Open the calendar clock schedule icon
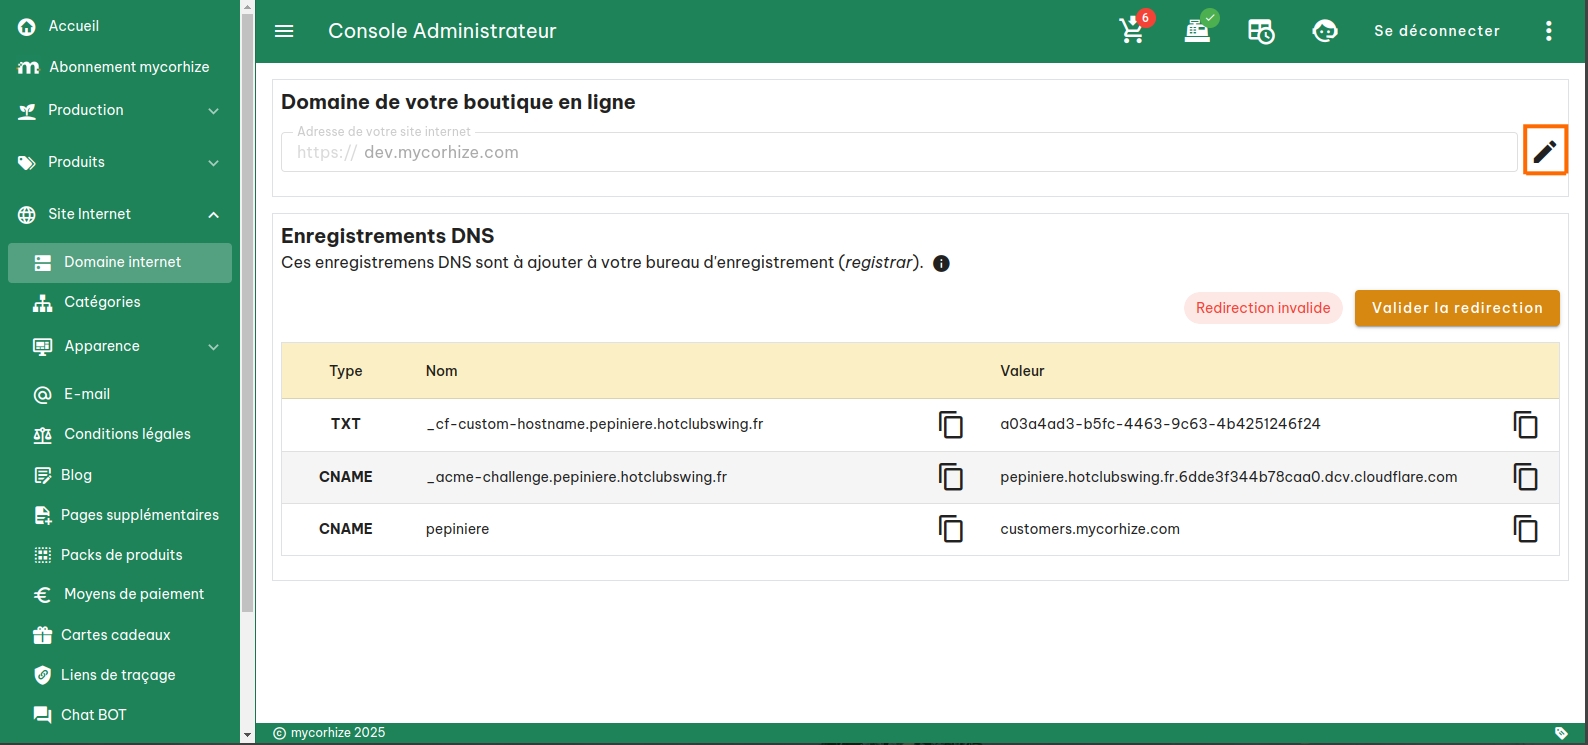The image size is (1588, 745). pyautogui.click(x=1261, y=31)
